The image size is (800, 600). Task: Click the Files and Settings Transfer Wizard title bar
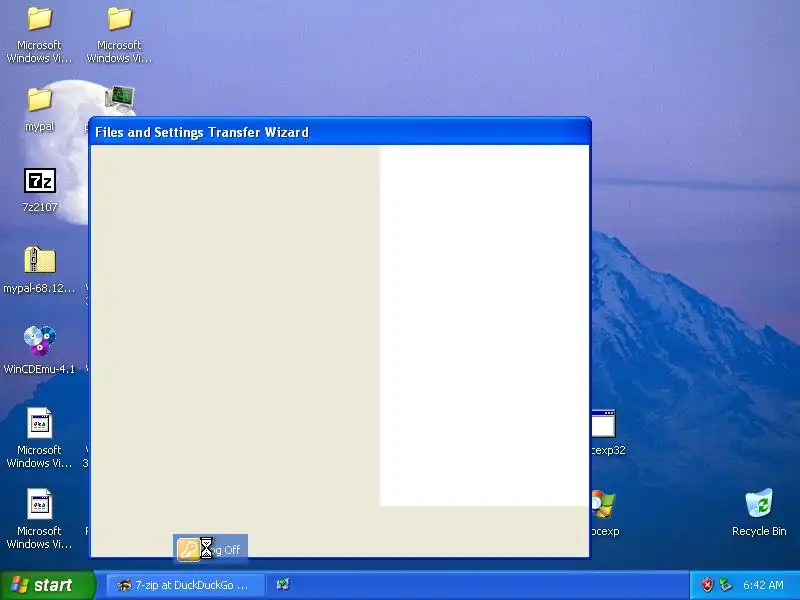(340, 132)
